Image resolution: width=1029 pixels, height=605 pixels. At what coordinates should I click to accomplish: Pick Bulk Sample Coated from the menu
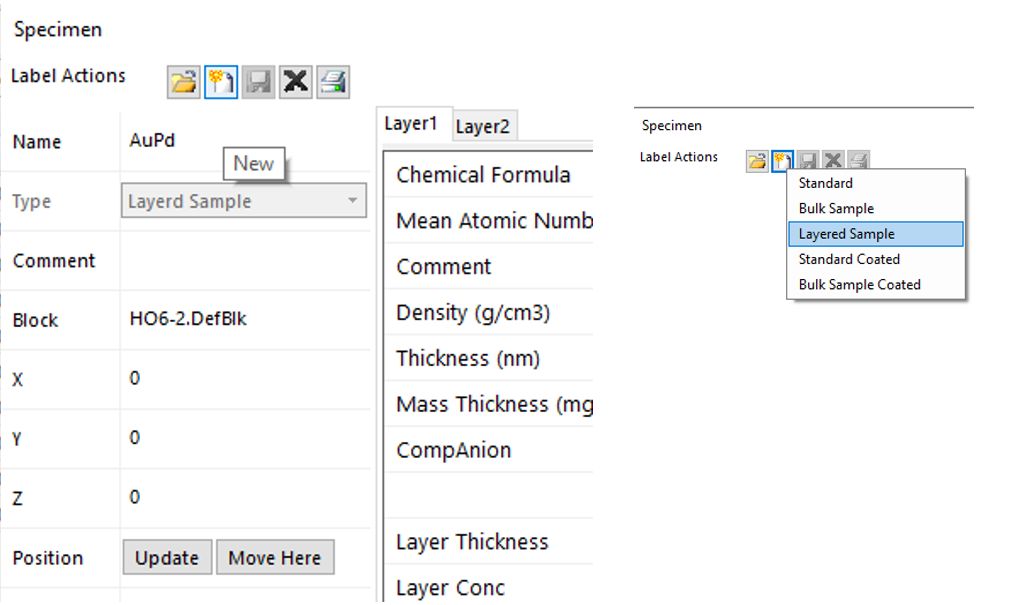click(859, 284)
